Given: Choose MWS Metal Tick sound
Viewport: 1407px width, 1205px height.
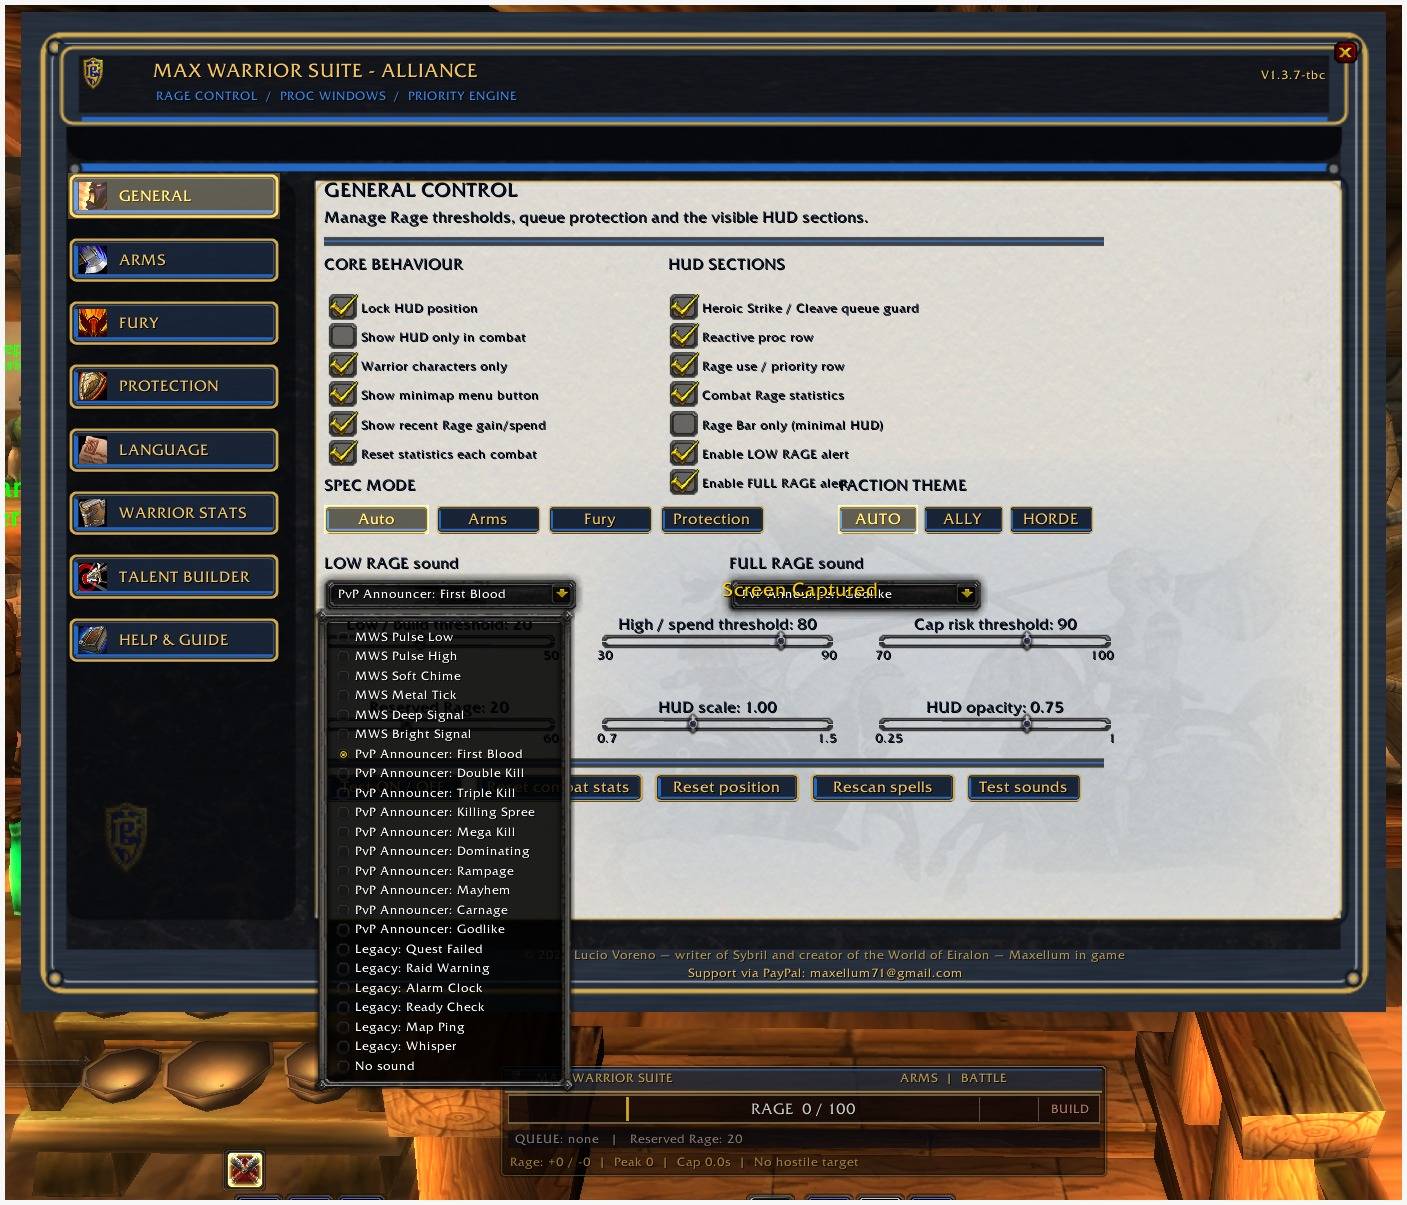Looking at the screenshot, I should coord(446,695).
